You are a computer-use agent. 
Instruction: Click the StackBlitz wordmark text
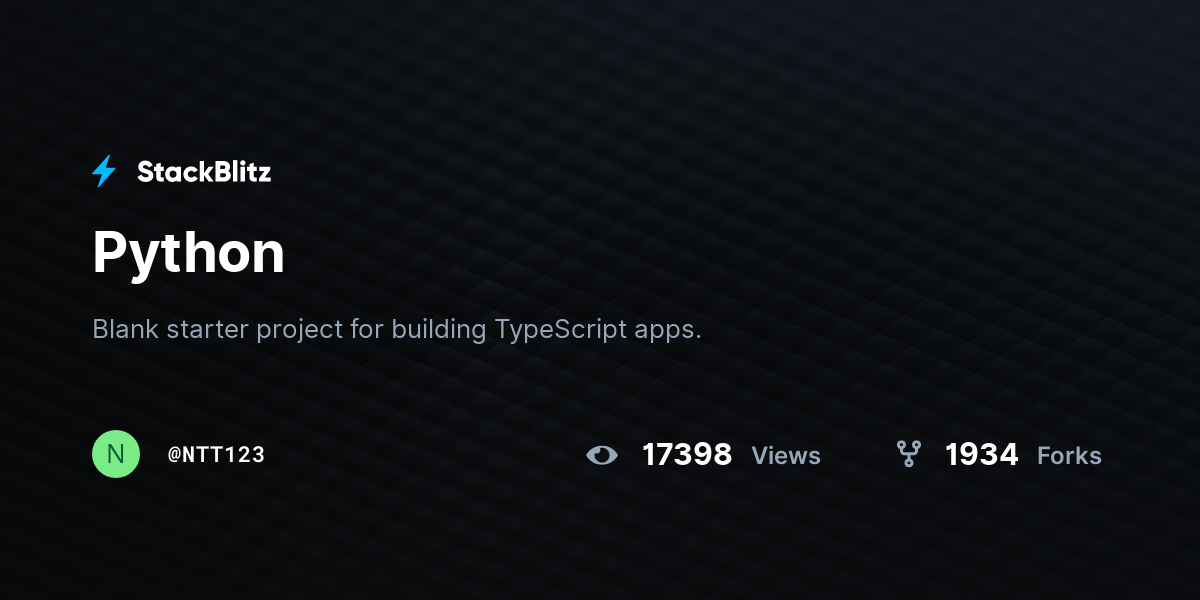pyautogui.click(x=204, y=172)
